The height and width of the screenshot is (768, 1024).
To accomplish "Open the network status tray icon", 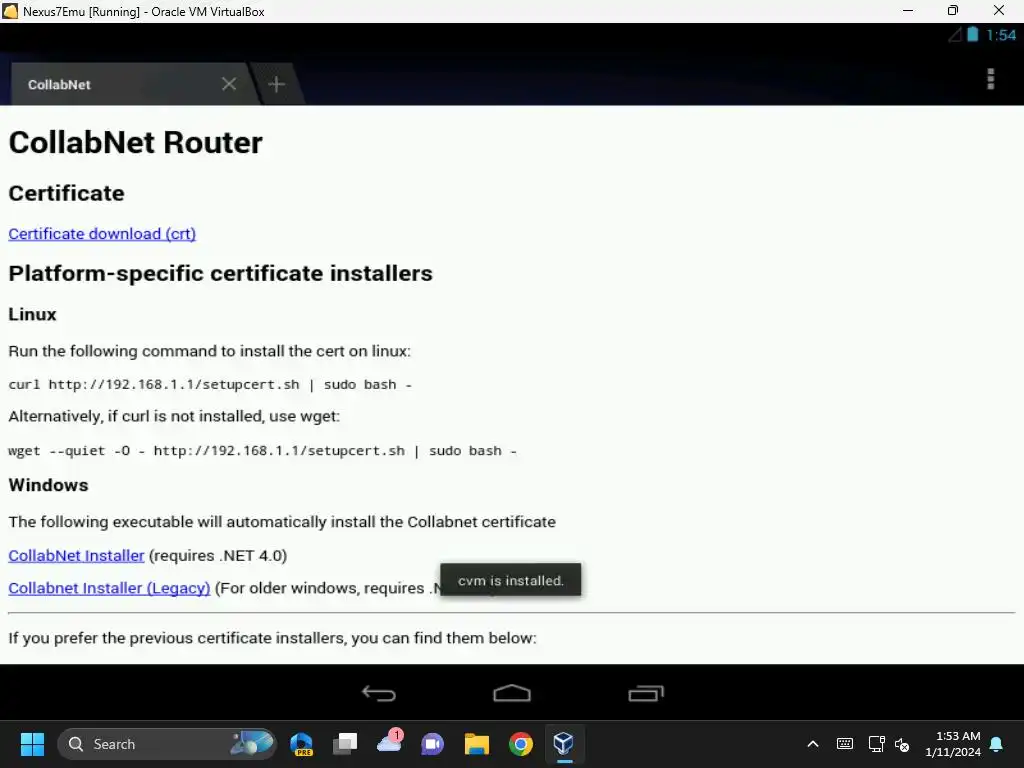I will (876, 744).
